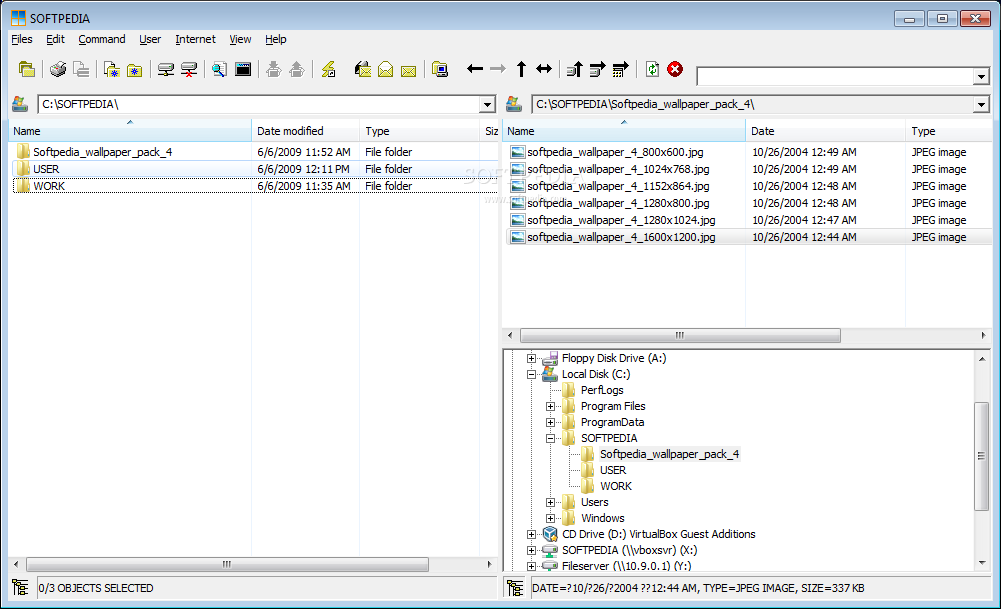1001x609 pixels.
Task: Open the Edit menu
Action: (x=55, y=39)
